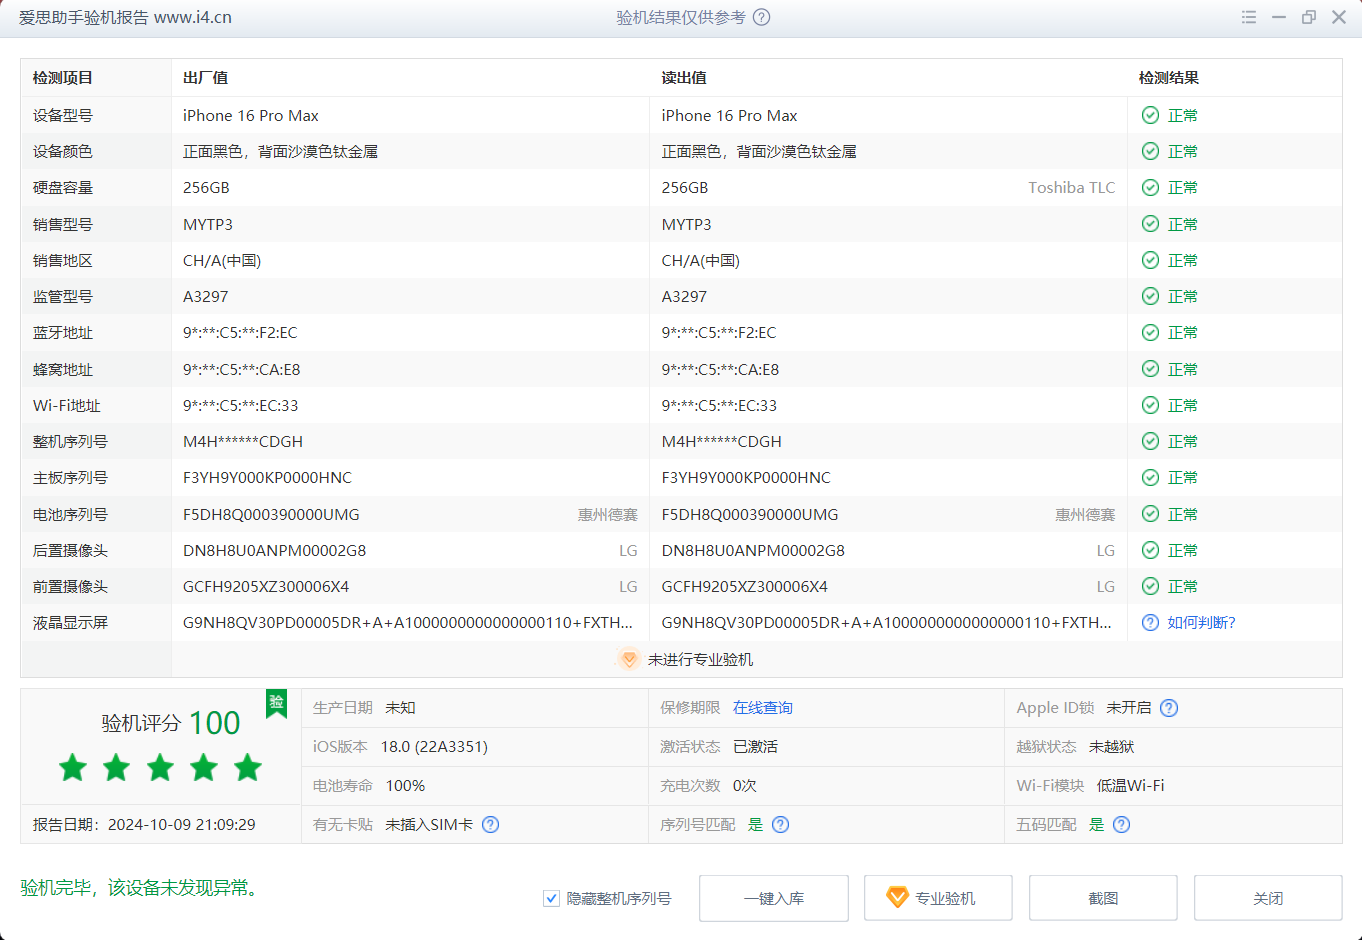The height and width of the screenshot is (940, 1362).
Task: Click the 截图 screenshot button
Action: tap(1103, 899)
